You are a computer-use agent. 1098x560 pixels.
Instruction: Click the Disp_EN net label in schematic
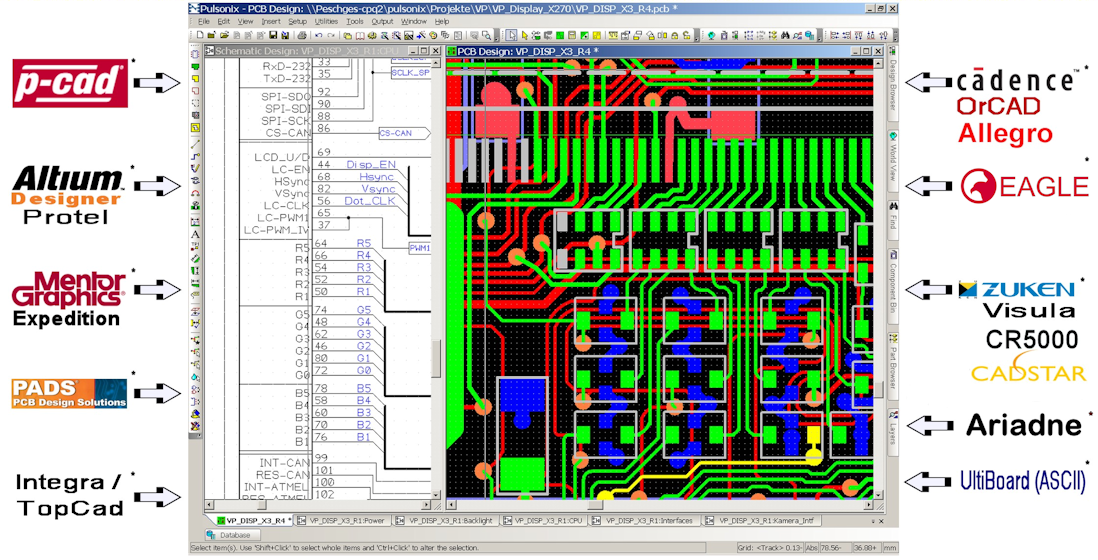[x=370, y=164]
